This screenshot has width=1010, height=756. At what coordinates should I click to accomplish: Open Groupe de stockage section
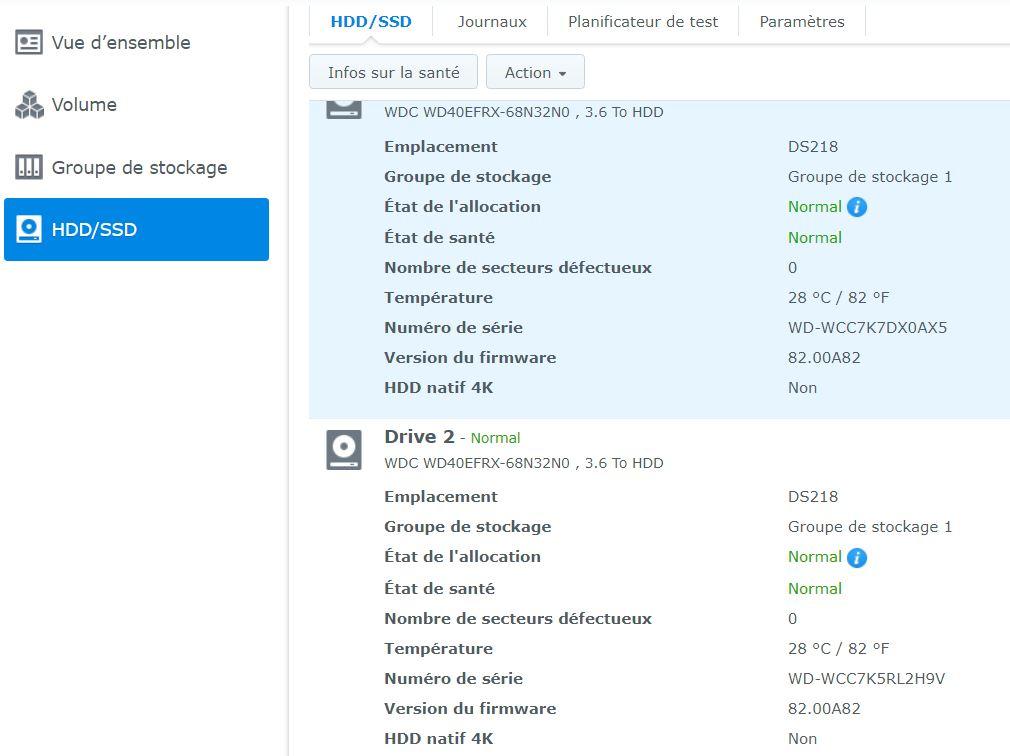139,167
